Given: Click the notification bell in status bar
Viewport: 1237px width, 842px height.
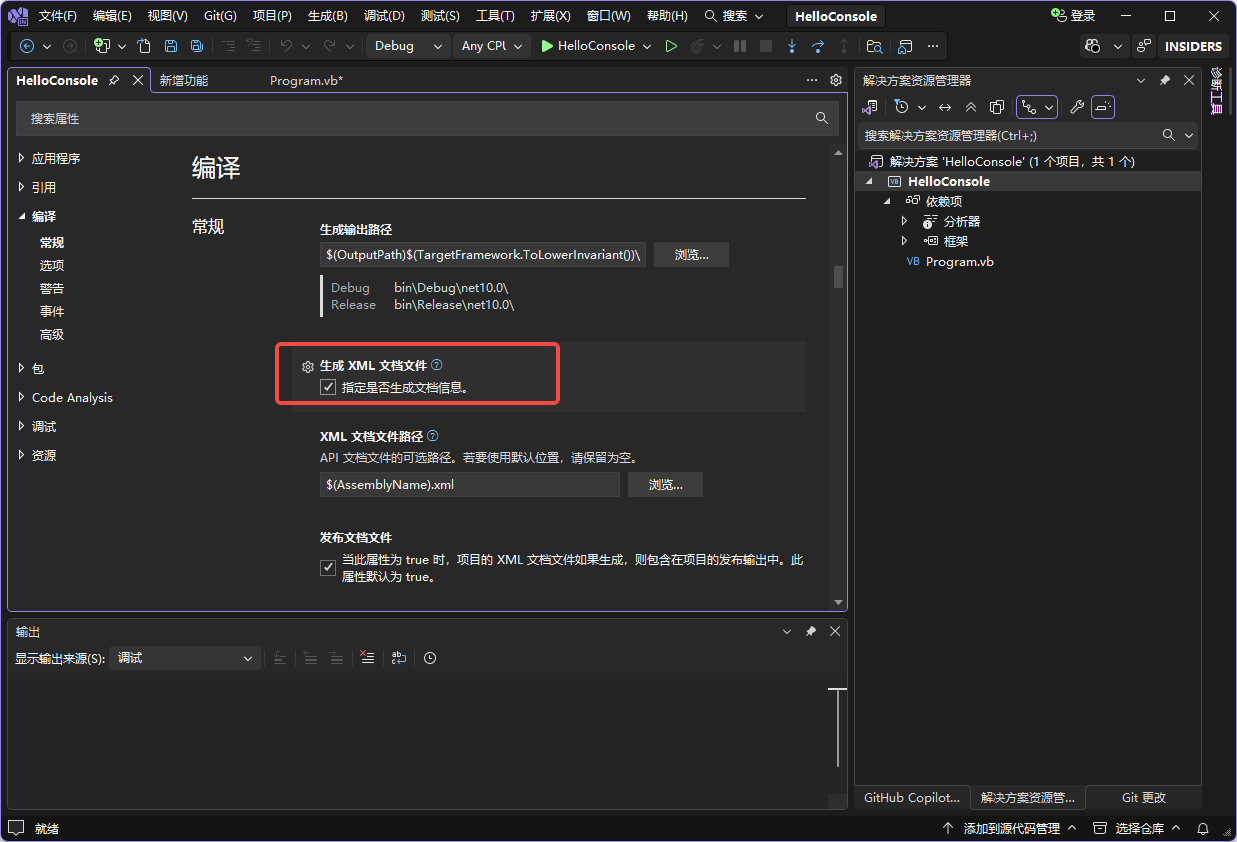Looking at the screenshot, I should (x=1203, y=828).
